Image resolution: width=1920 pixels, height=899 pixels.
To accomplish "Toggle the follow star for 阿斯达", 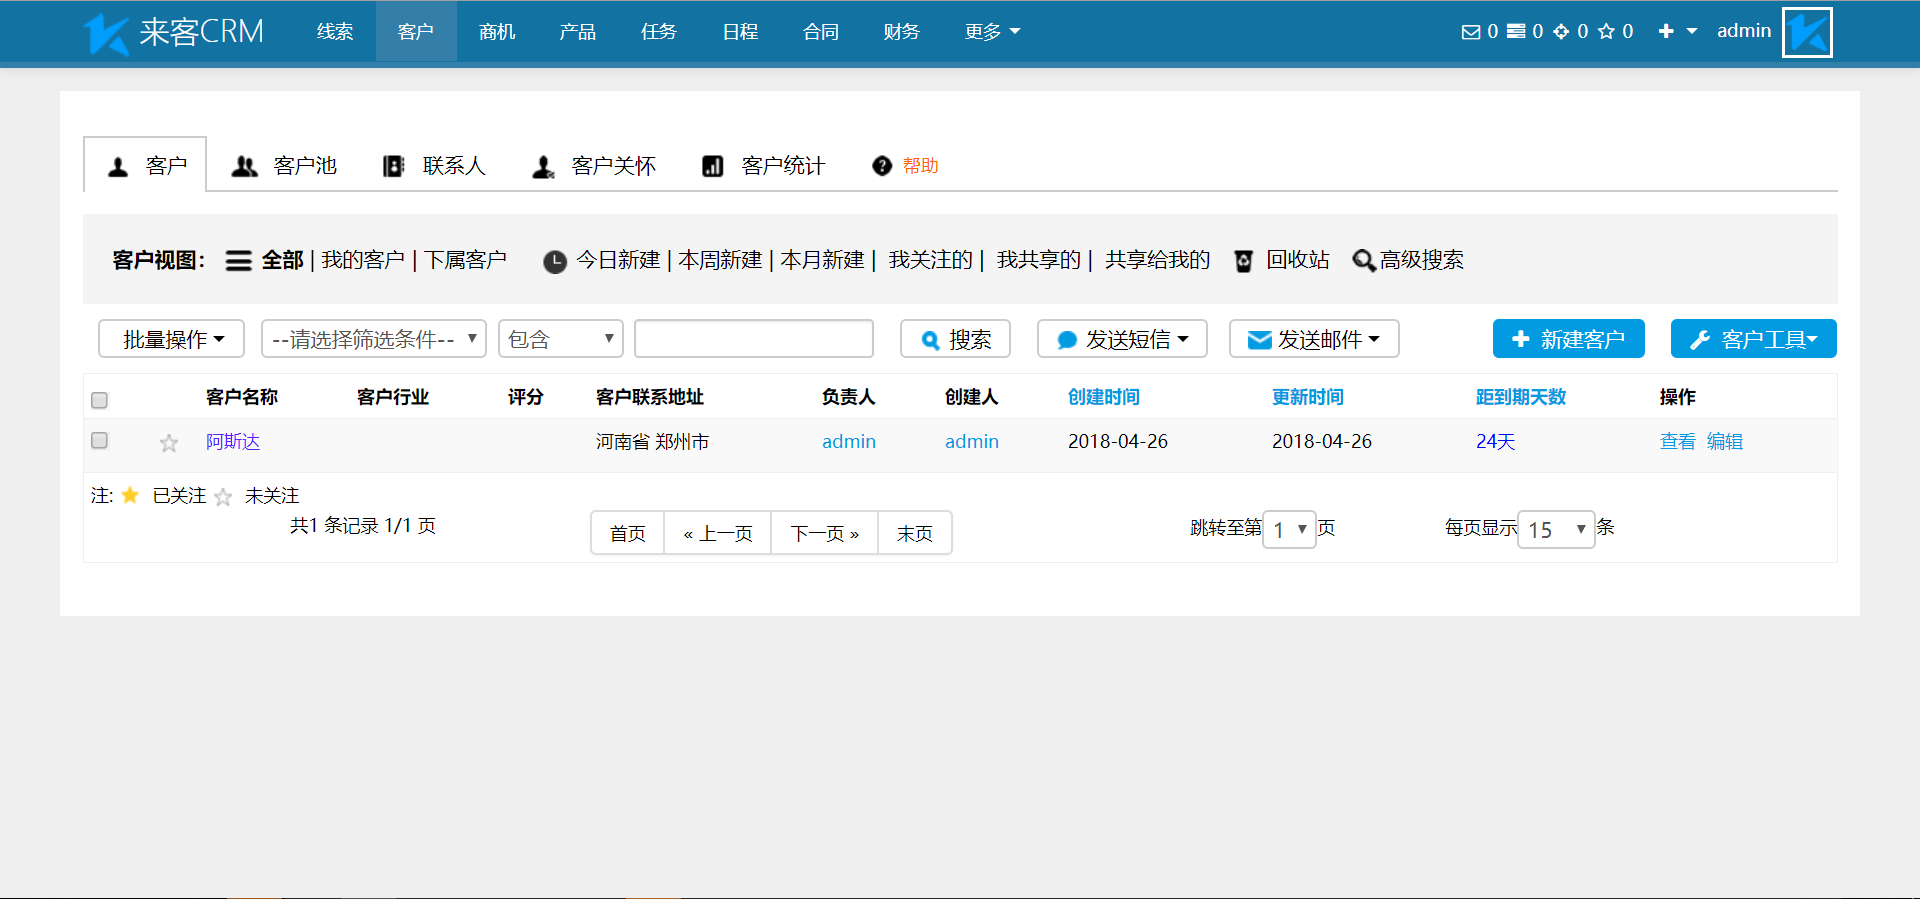I will (169, 443).
